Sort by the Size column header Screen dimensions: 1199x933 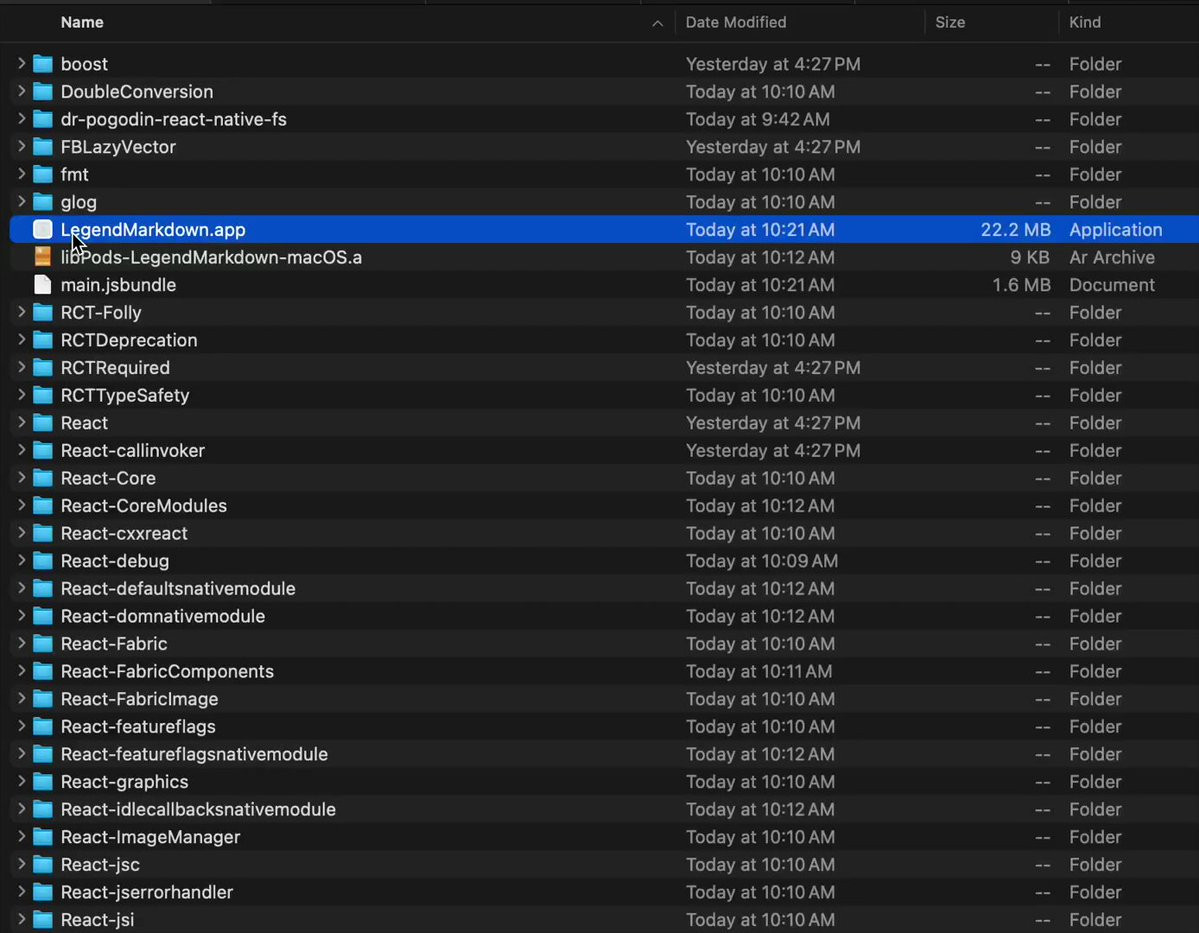click(950, 22)
